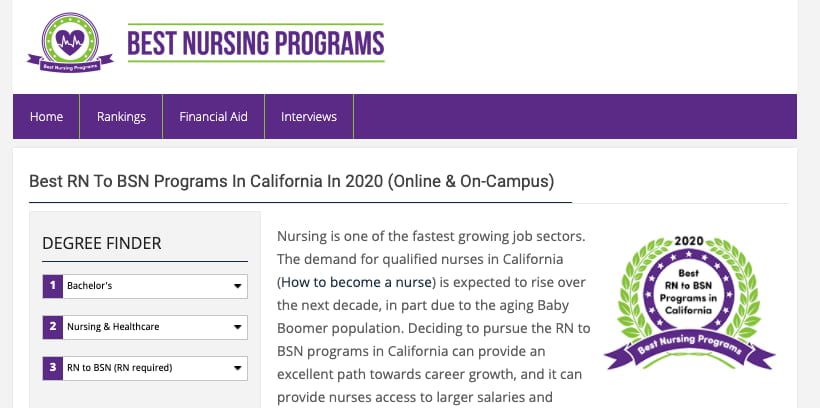
Task: Open the Rankings menu item
Action: pyautogui.click(x=121, y=117)
